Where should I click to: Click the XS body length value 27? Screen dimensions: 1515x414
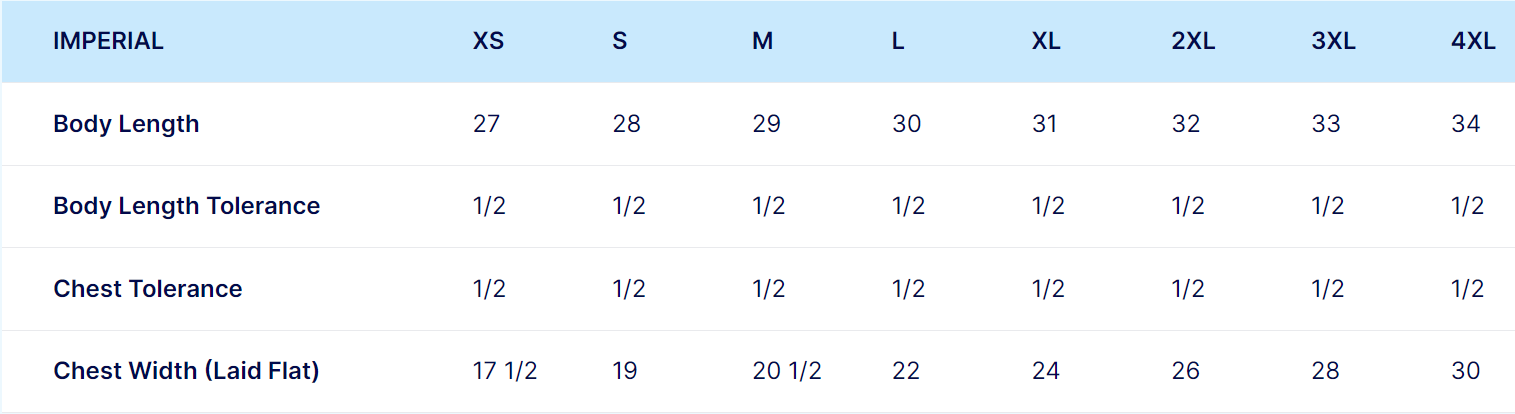[486, 124]
